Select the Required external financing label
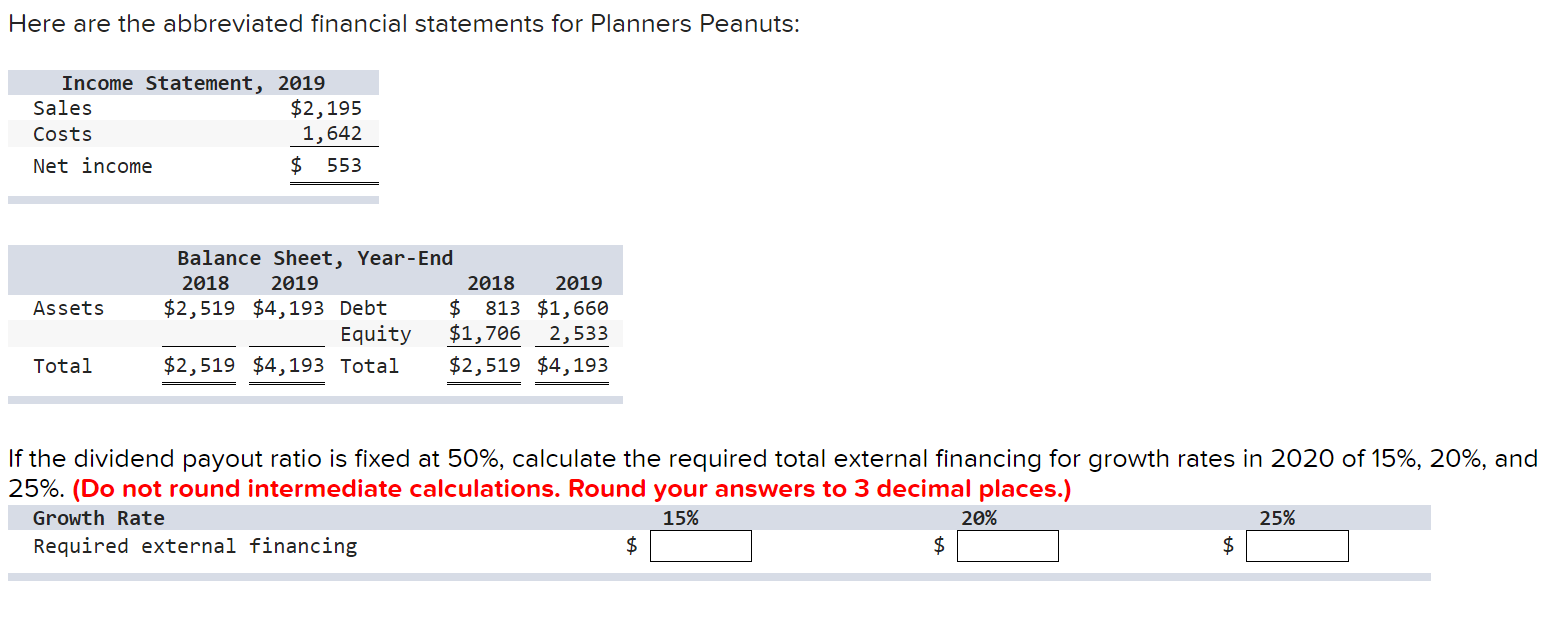This screenshot has width=1567, height=634. pos(195,545)
